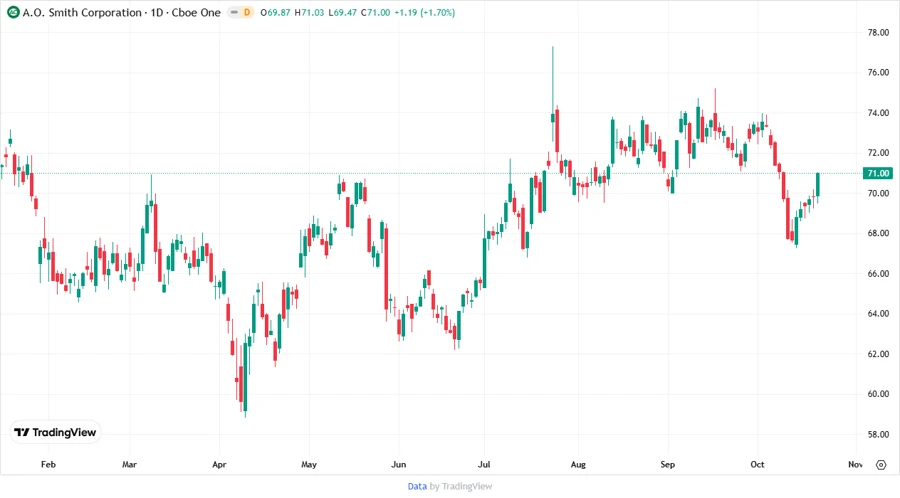Click the A.O. Smith company logo icon
The image size is (900, 498).
[x=13, y=12]
